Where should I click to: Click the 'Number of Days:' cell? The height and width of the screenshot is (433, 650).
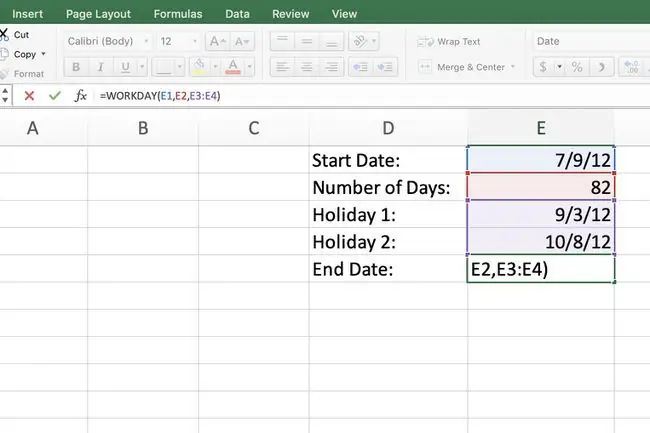pyautogui.click(x=388, y=187)
